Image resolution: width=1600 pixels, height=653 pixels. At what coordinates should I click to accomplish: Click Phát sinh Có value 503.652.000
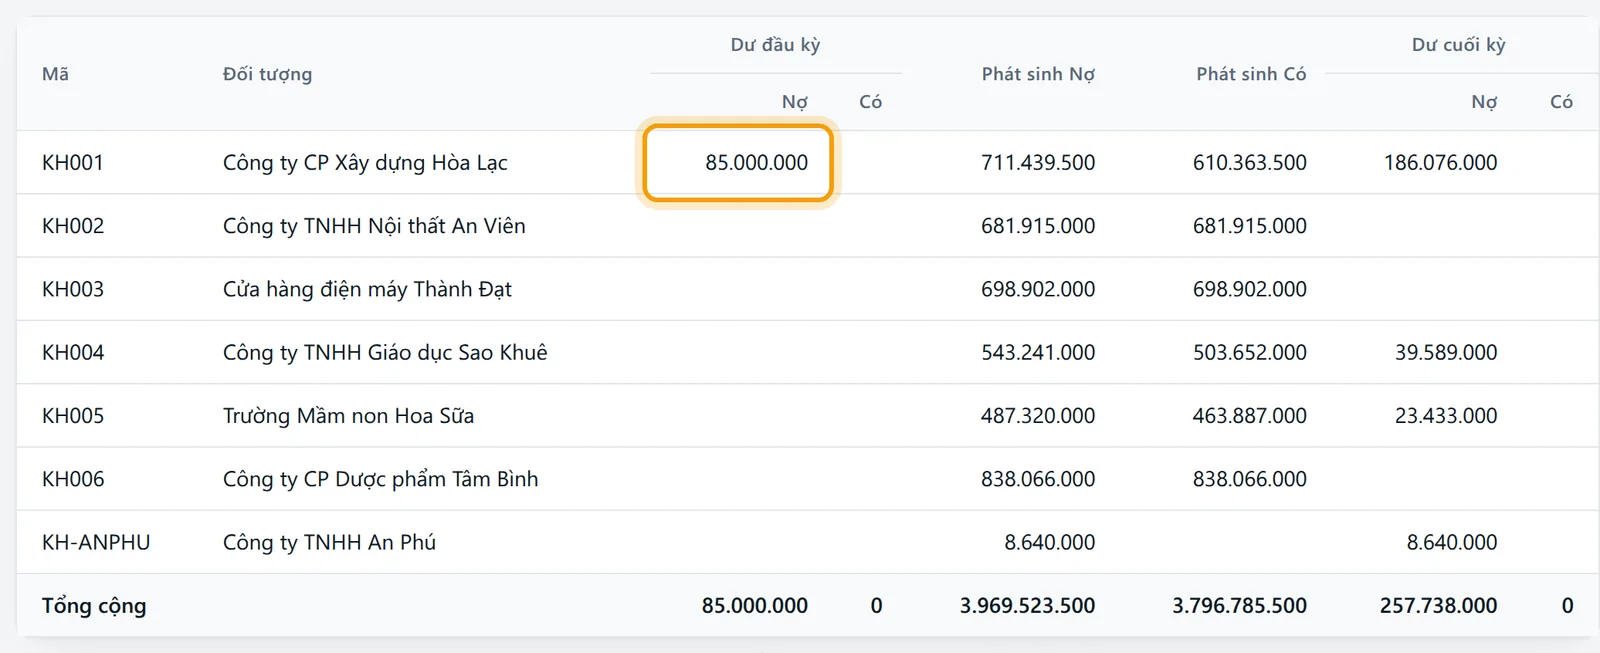[1250, 352]
